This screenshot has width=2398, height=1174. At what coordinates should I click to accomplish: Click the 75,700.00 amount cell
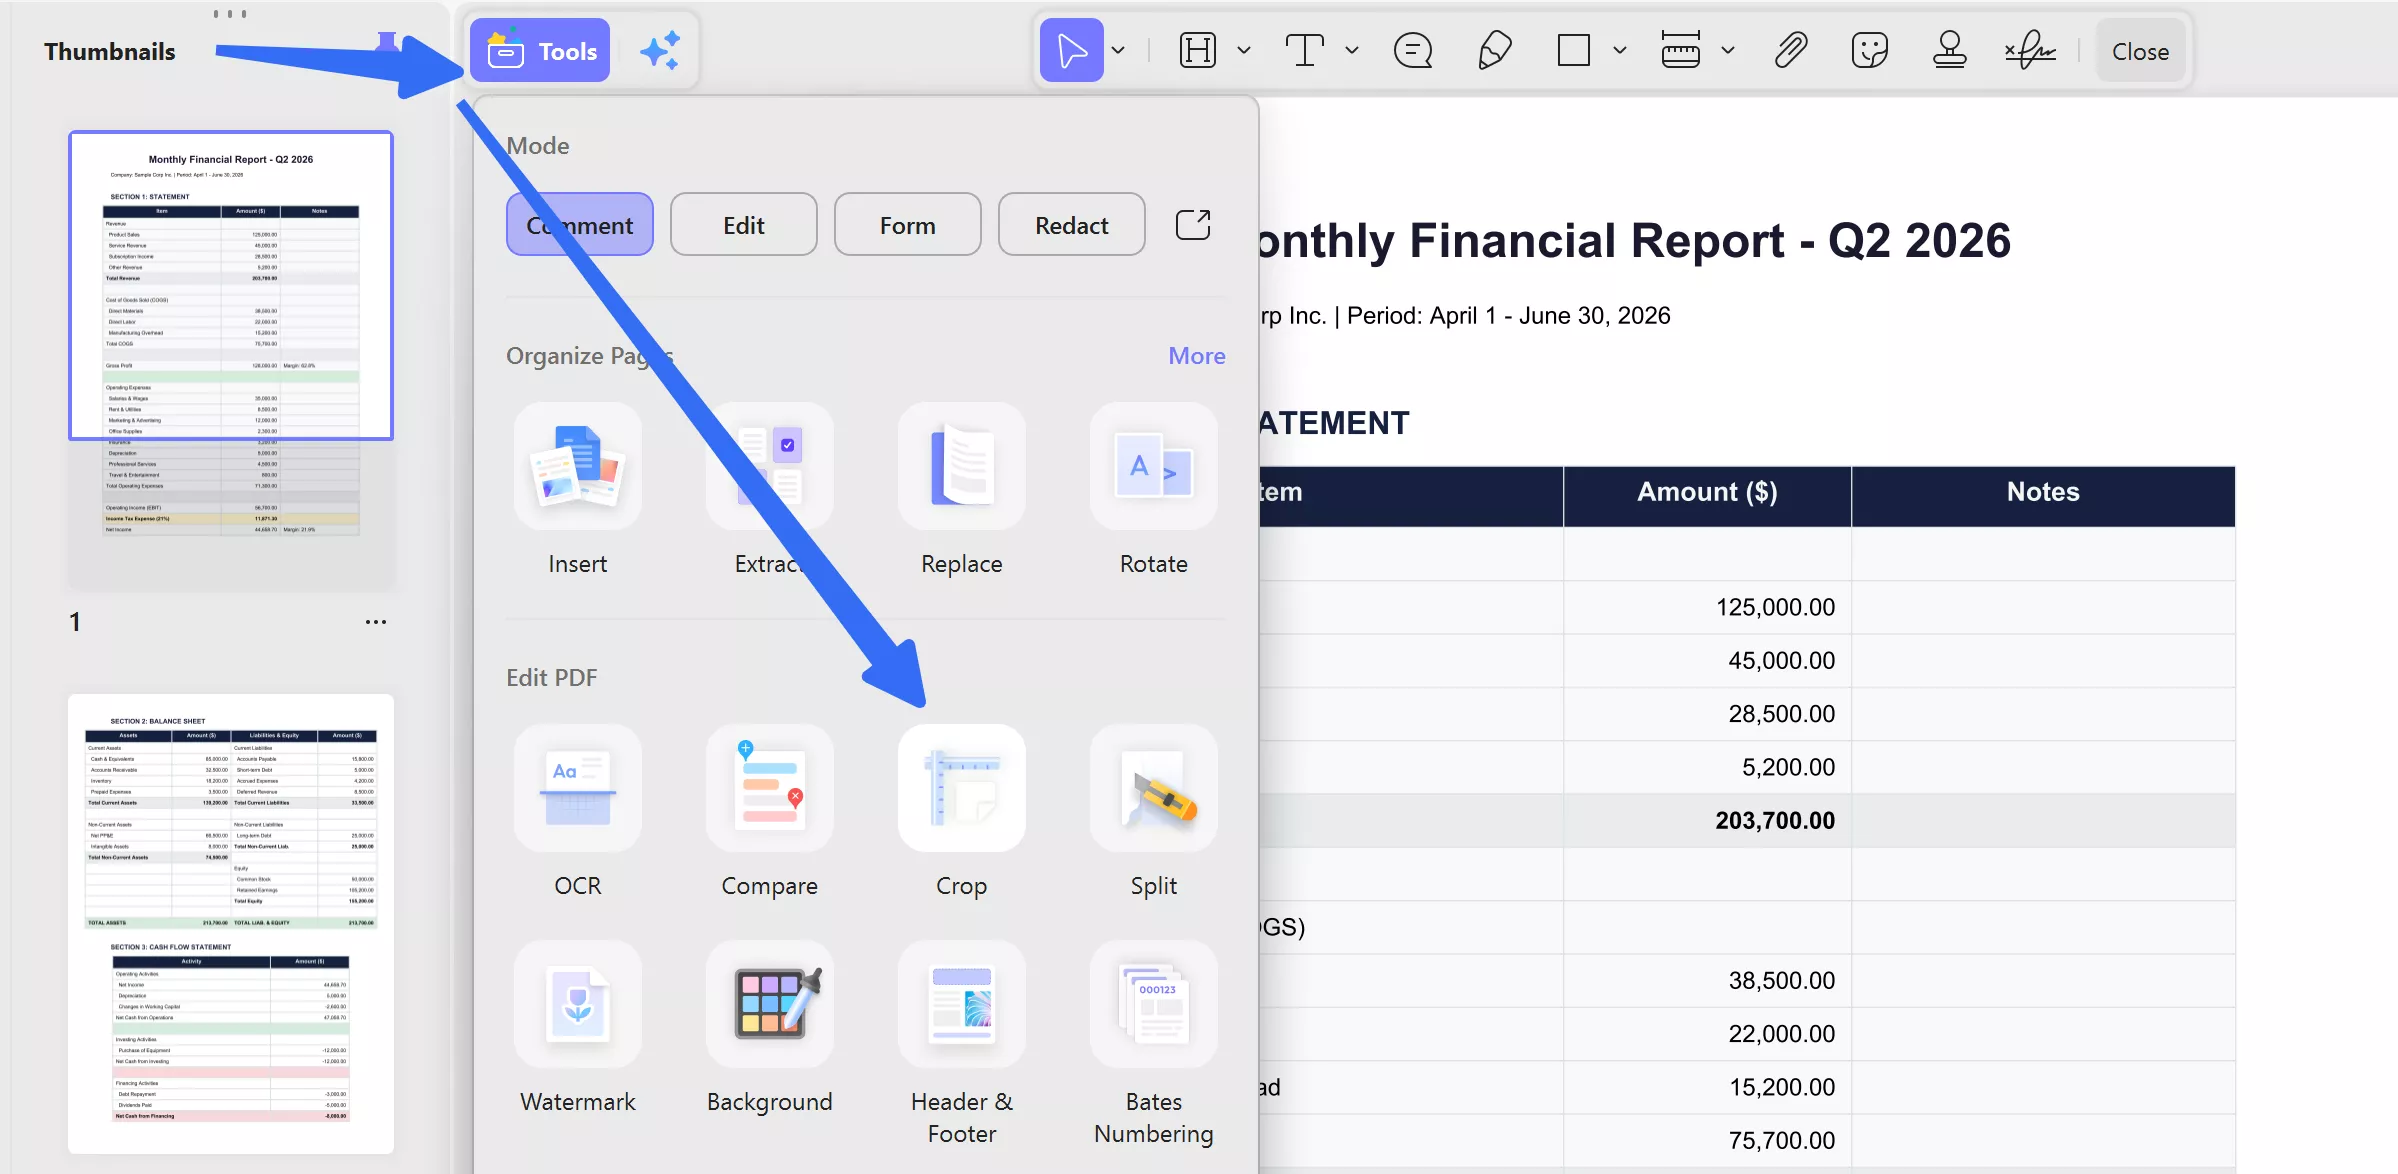click(x=1707, y=1141)
